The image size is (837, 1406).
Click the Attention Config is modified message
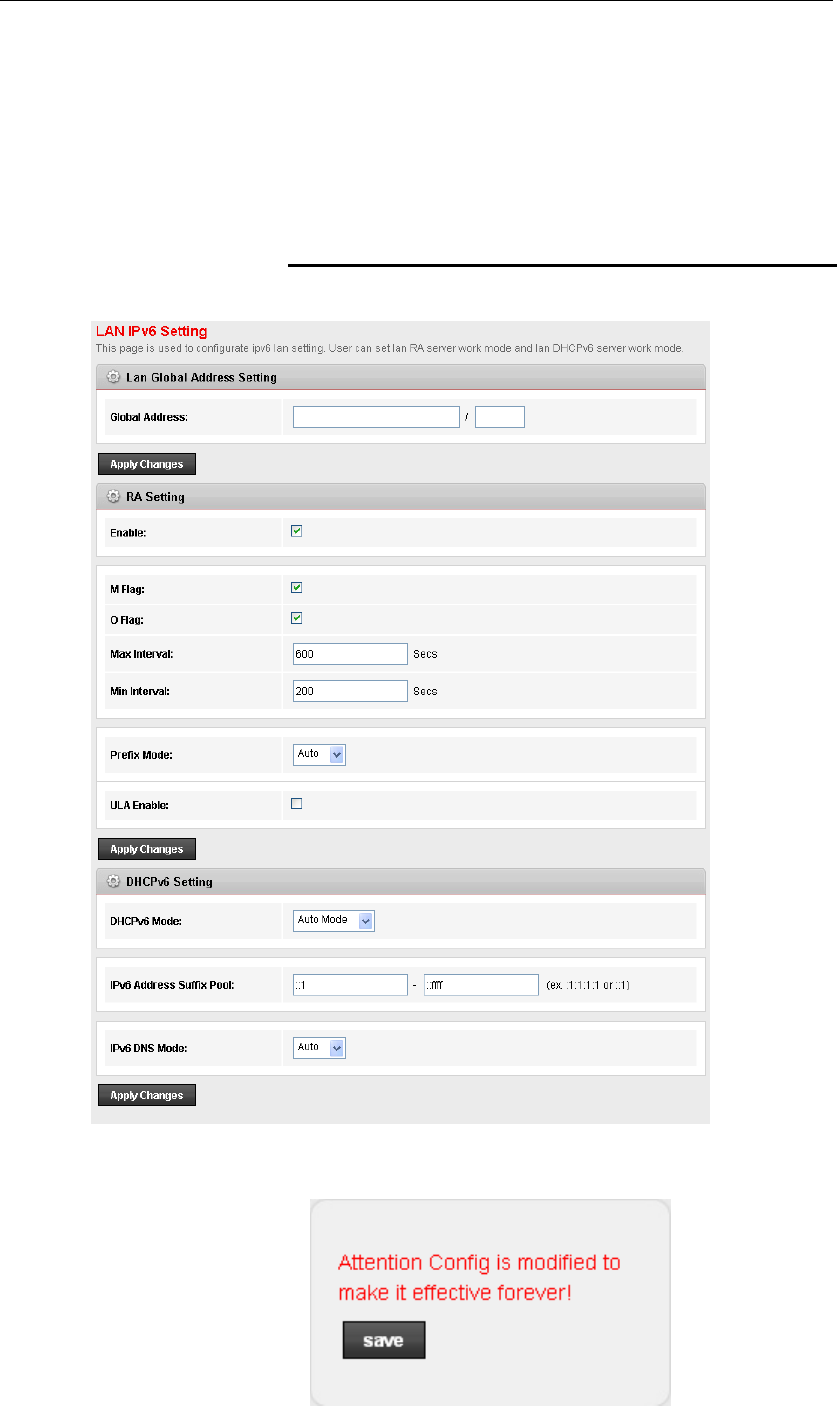point(479,1277)
